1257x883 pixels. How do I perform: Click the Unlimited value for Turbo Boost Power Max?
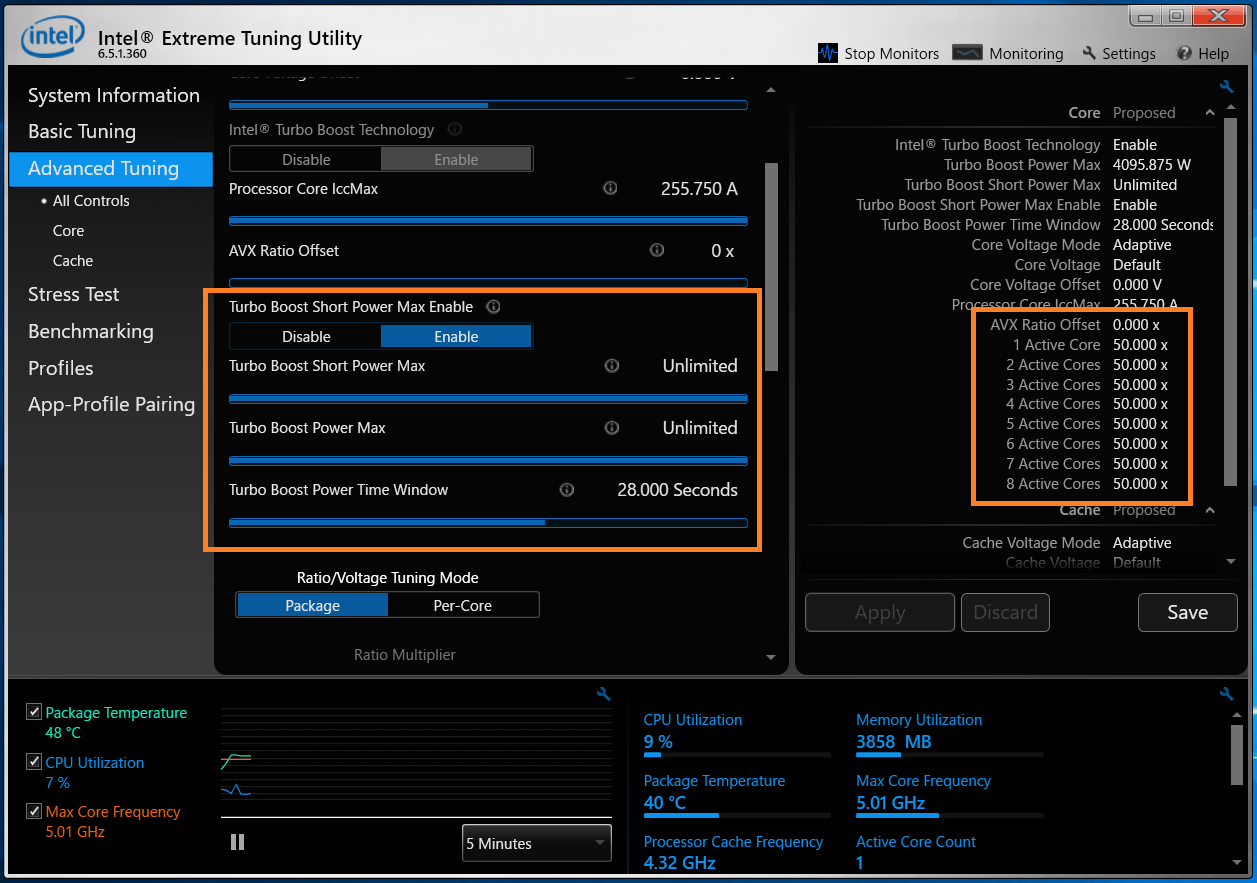coord(700,428)
